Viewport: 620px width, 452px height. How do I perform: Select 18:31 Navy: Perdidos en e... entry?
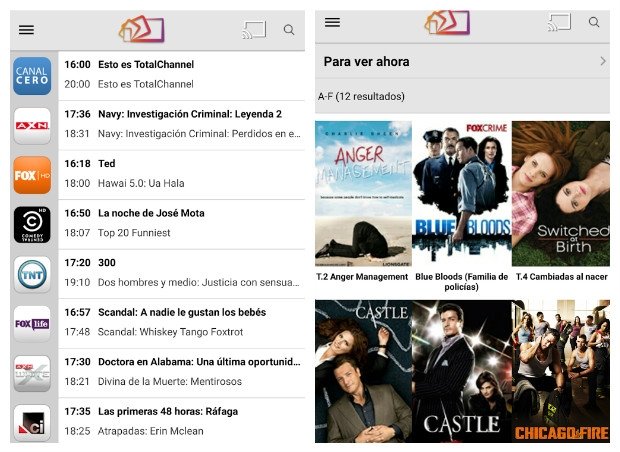click(181, 134)
